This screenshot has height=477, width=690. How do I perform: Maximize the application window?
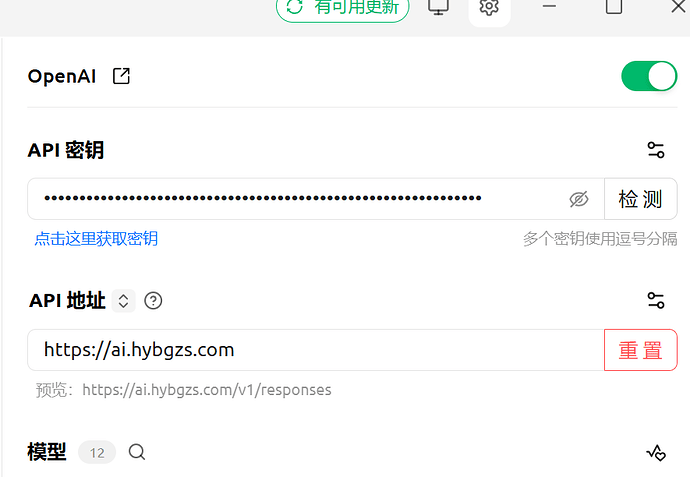[x=614, y=6]
